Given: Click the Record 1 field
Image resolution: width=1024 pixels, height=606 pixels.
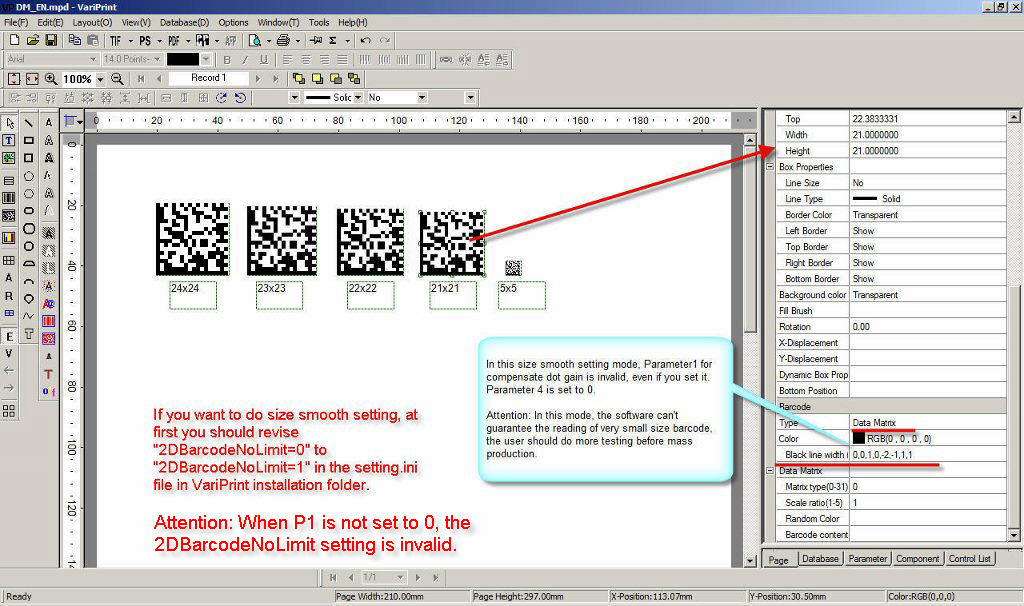Looking at the screenshot, I should pos(209,78).
